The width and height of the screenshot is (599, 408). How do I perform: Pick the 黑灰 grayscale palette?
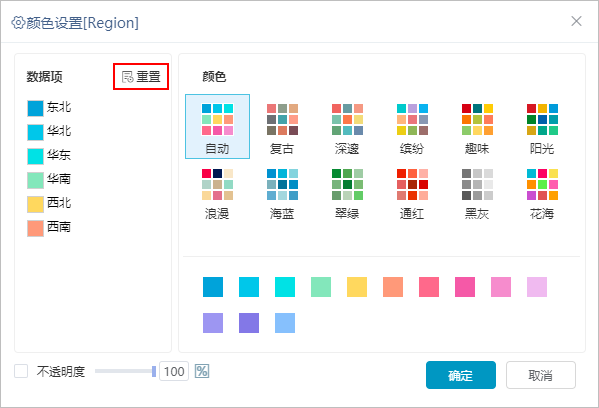477,192
